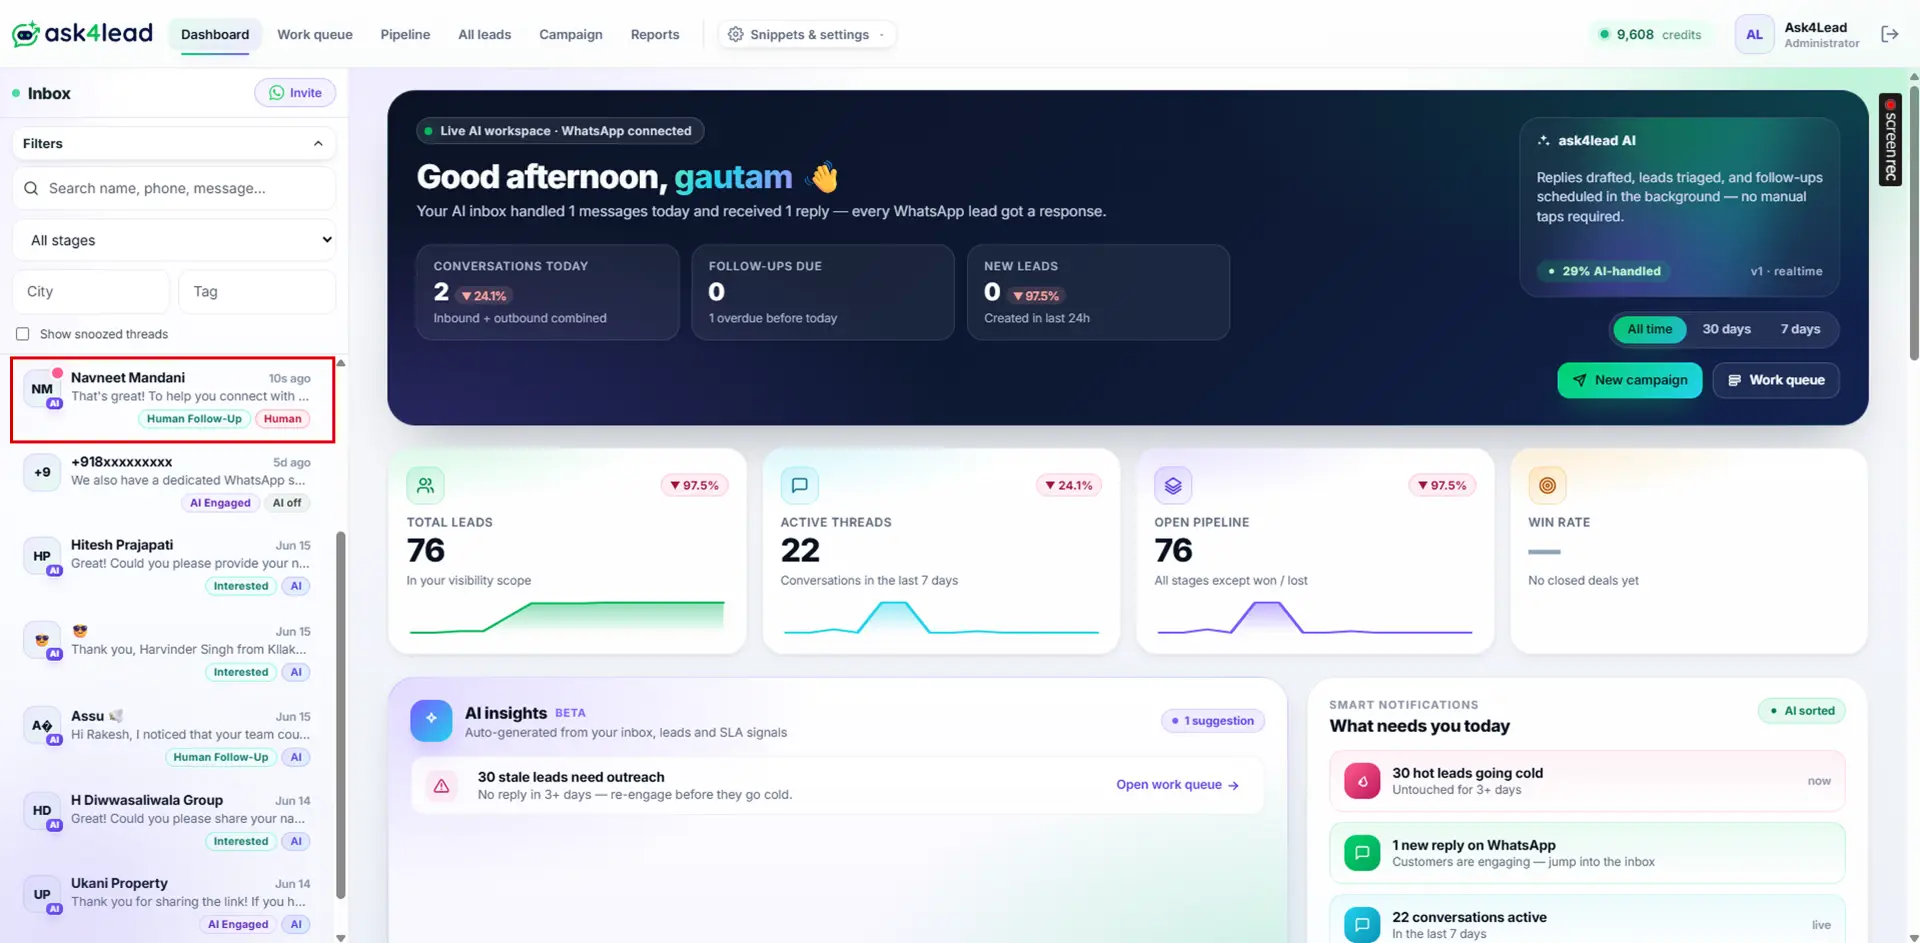Click Work queue button in hero banner
The width and height of the screenshot is (1920, 943).
point(1776,380)
